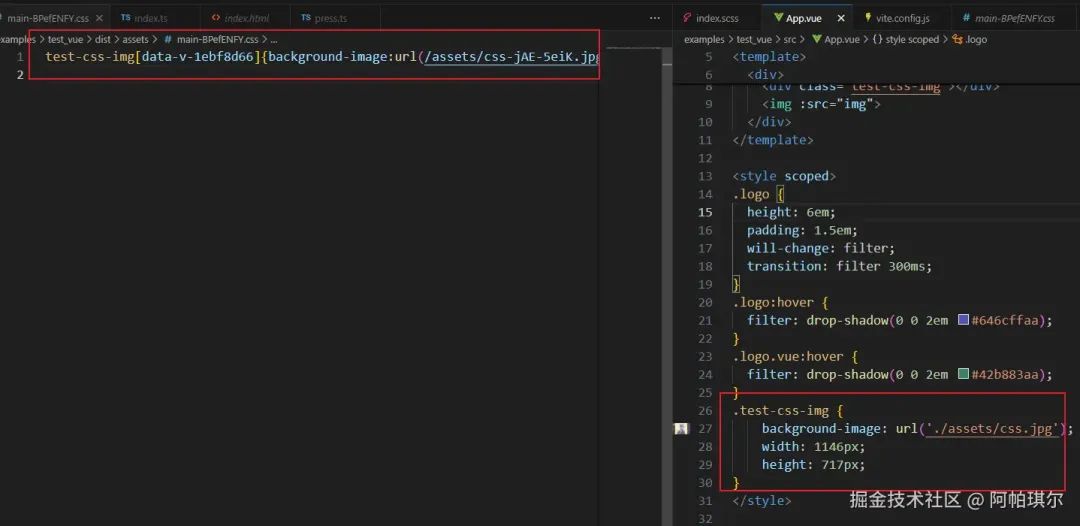Click line number 2 in left editor
The image size is (1080, 526).
[x=20, y=74]
